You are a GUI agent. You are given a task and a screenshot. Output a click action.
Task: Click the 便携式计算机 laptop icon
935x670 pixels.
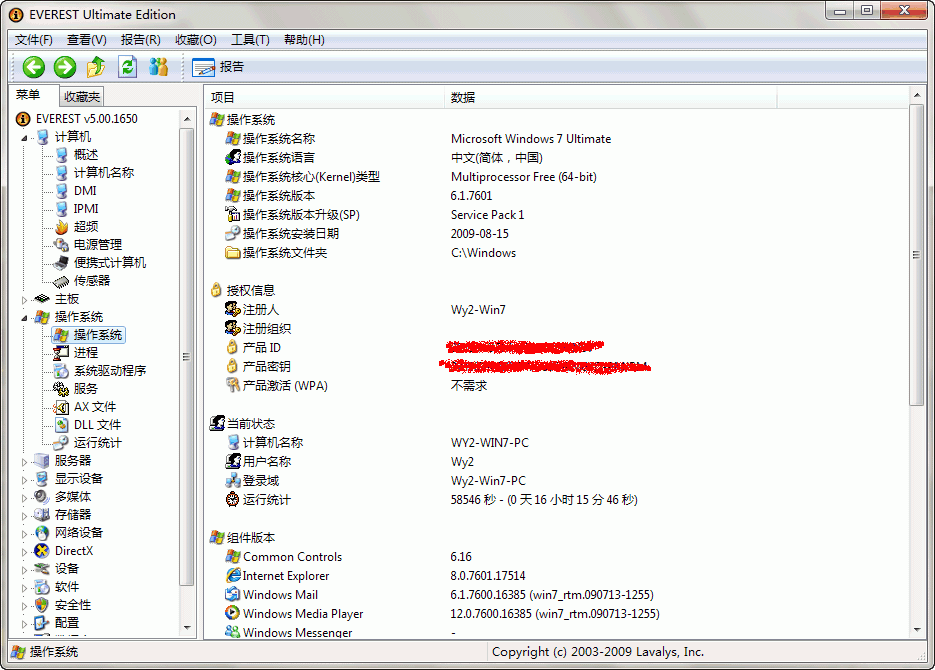61,263
